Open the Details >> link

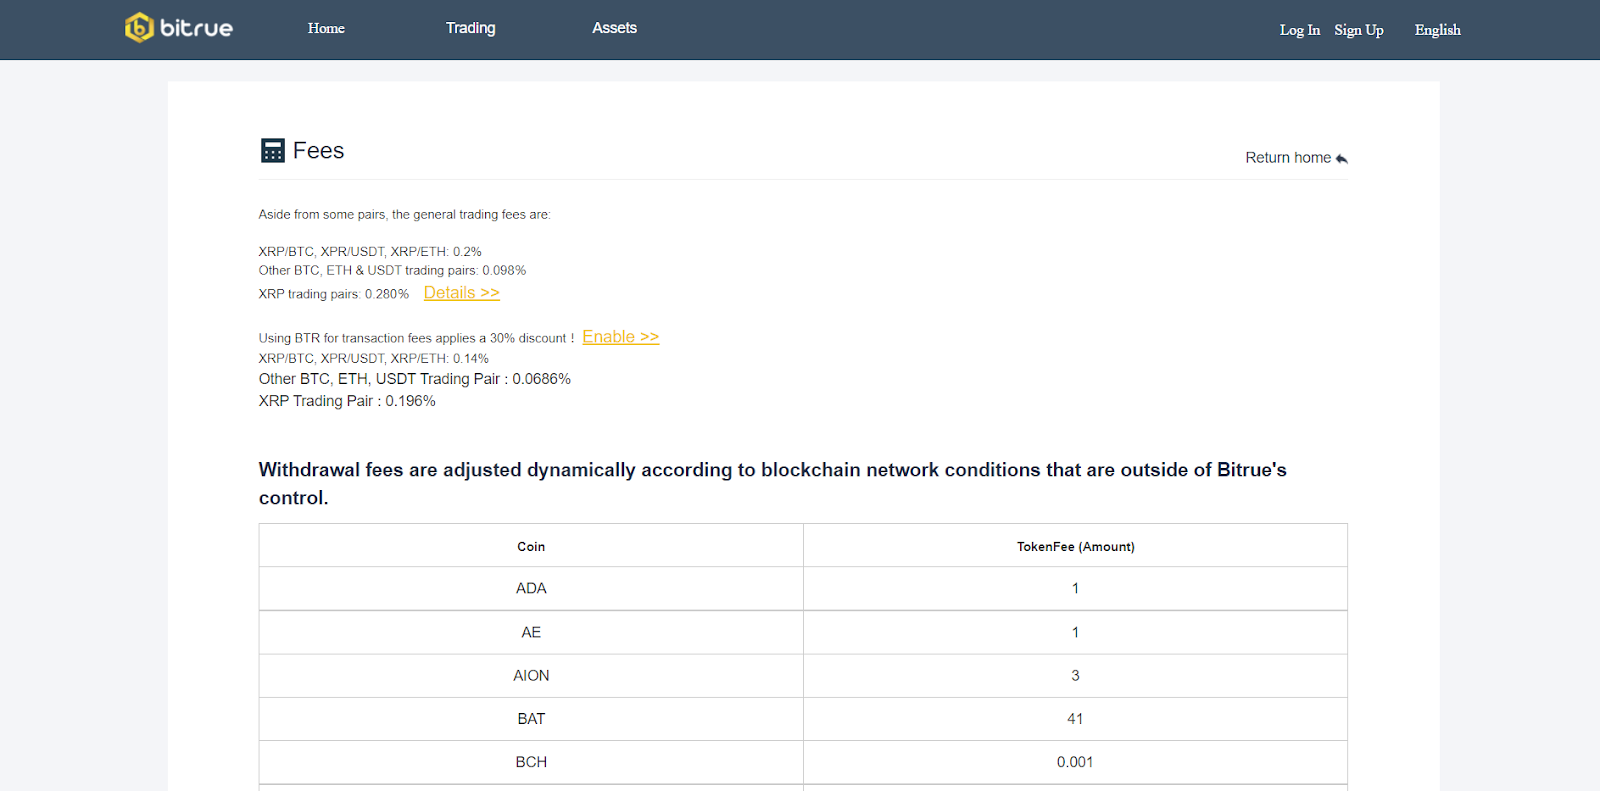[461, 293]
